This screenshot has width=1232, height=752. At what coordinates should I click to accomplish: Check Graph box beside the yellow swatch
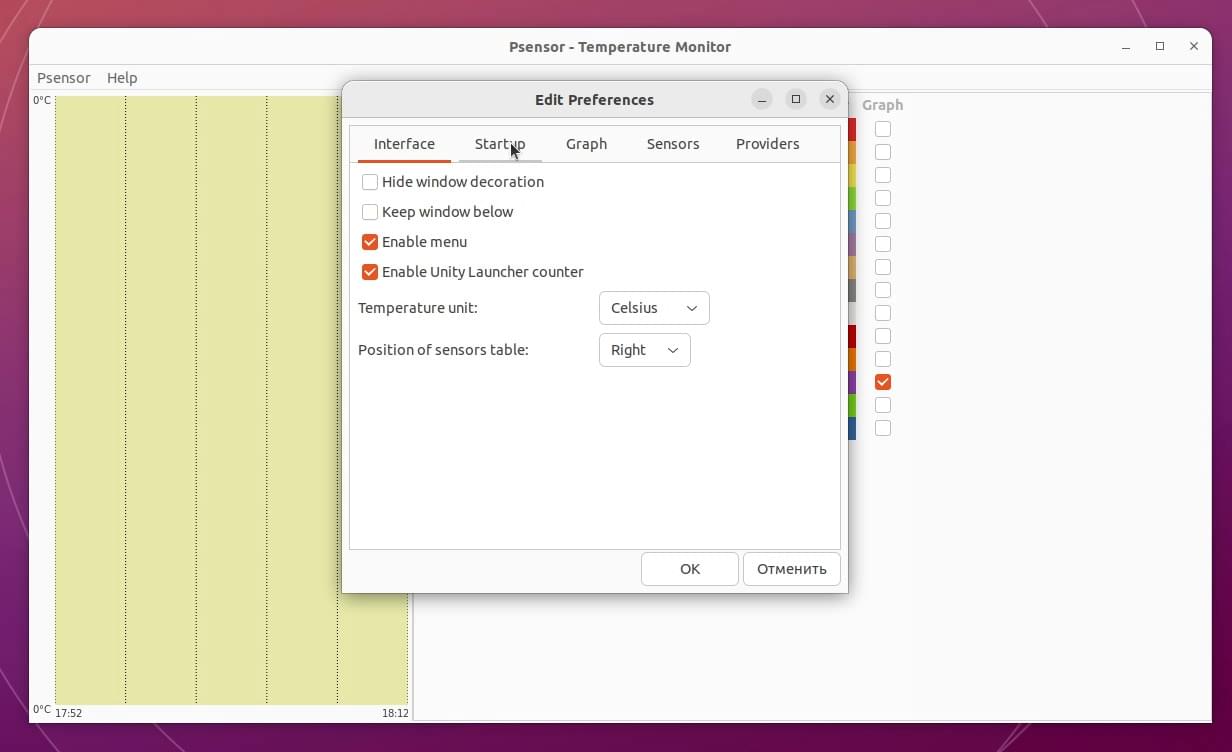[883, 175]
